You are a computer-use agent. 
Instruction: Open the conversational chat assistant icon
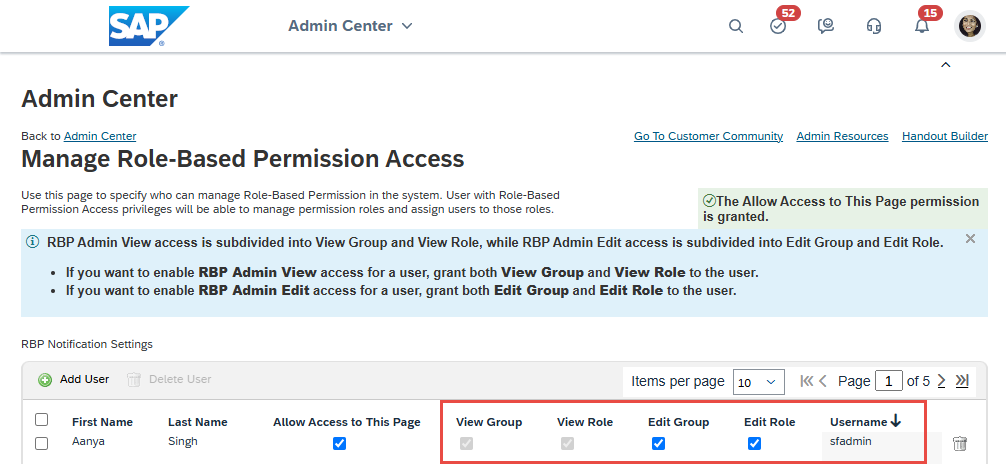pyautogui.click(x=826, y=26)
